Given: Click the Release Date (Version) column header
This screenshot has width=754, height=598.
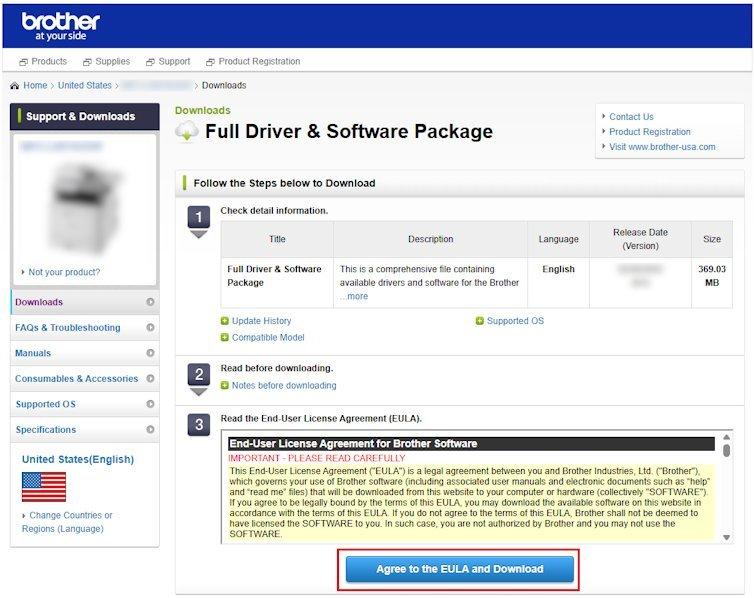Looking at the screenshot, I should [640, 239].
